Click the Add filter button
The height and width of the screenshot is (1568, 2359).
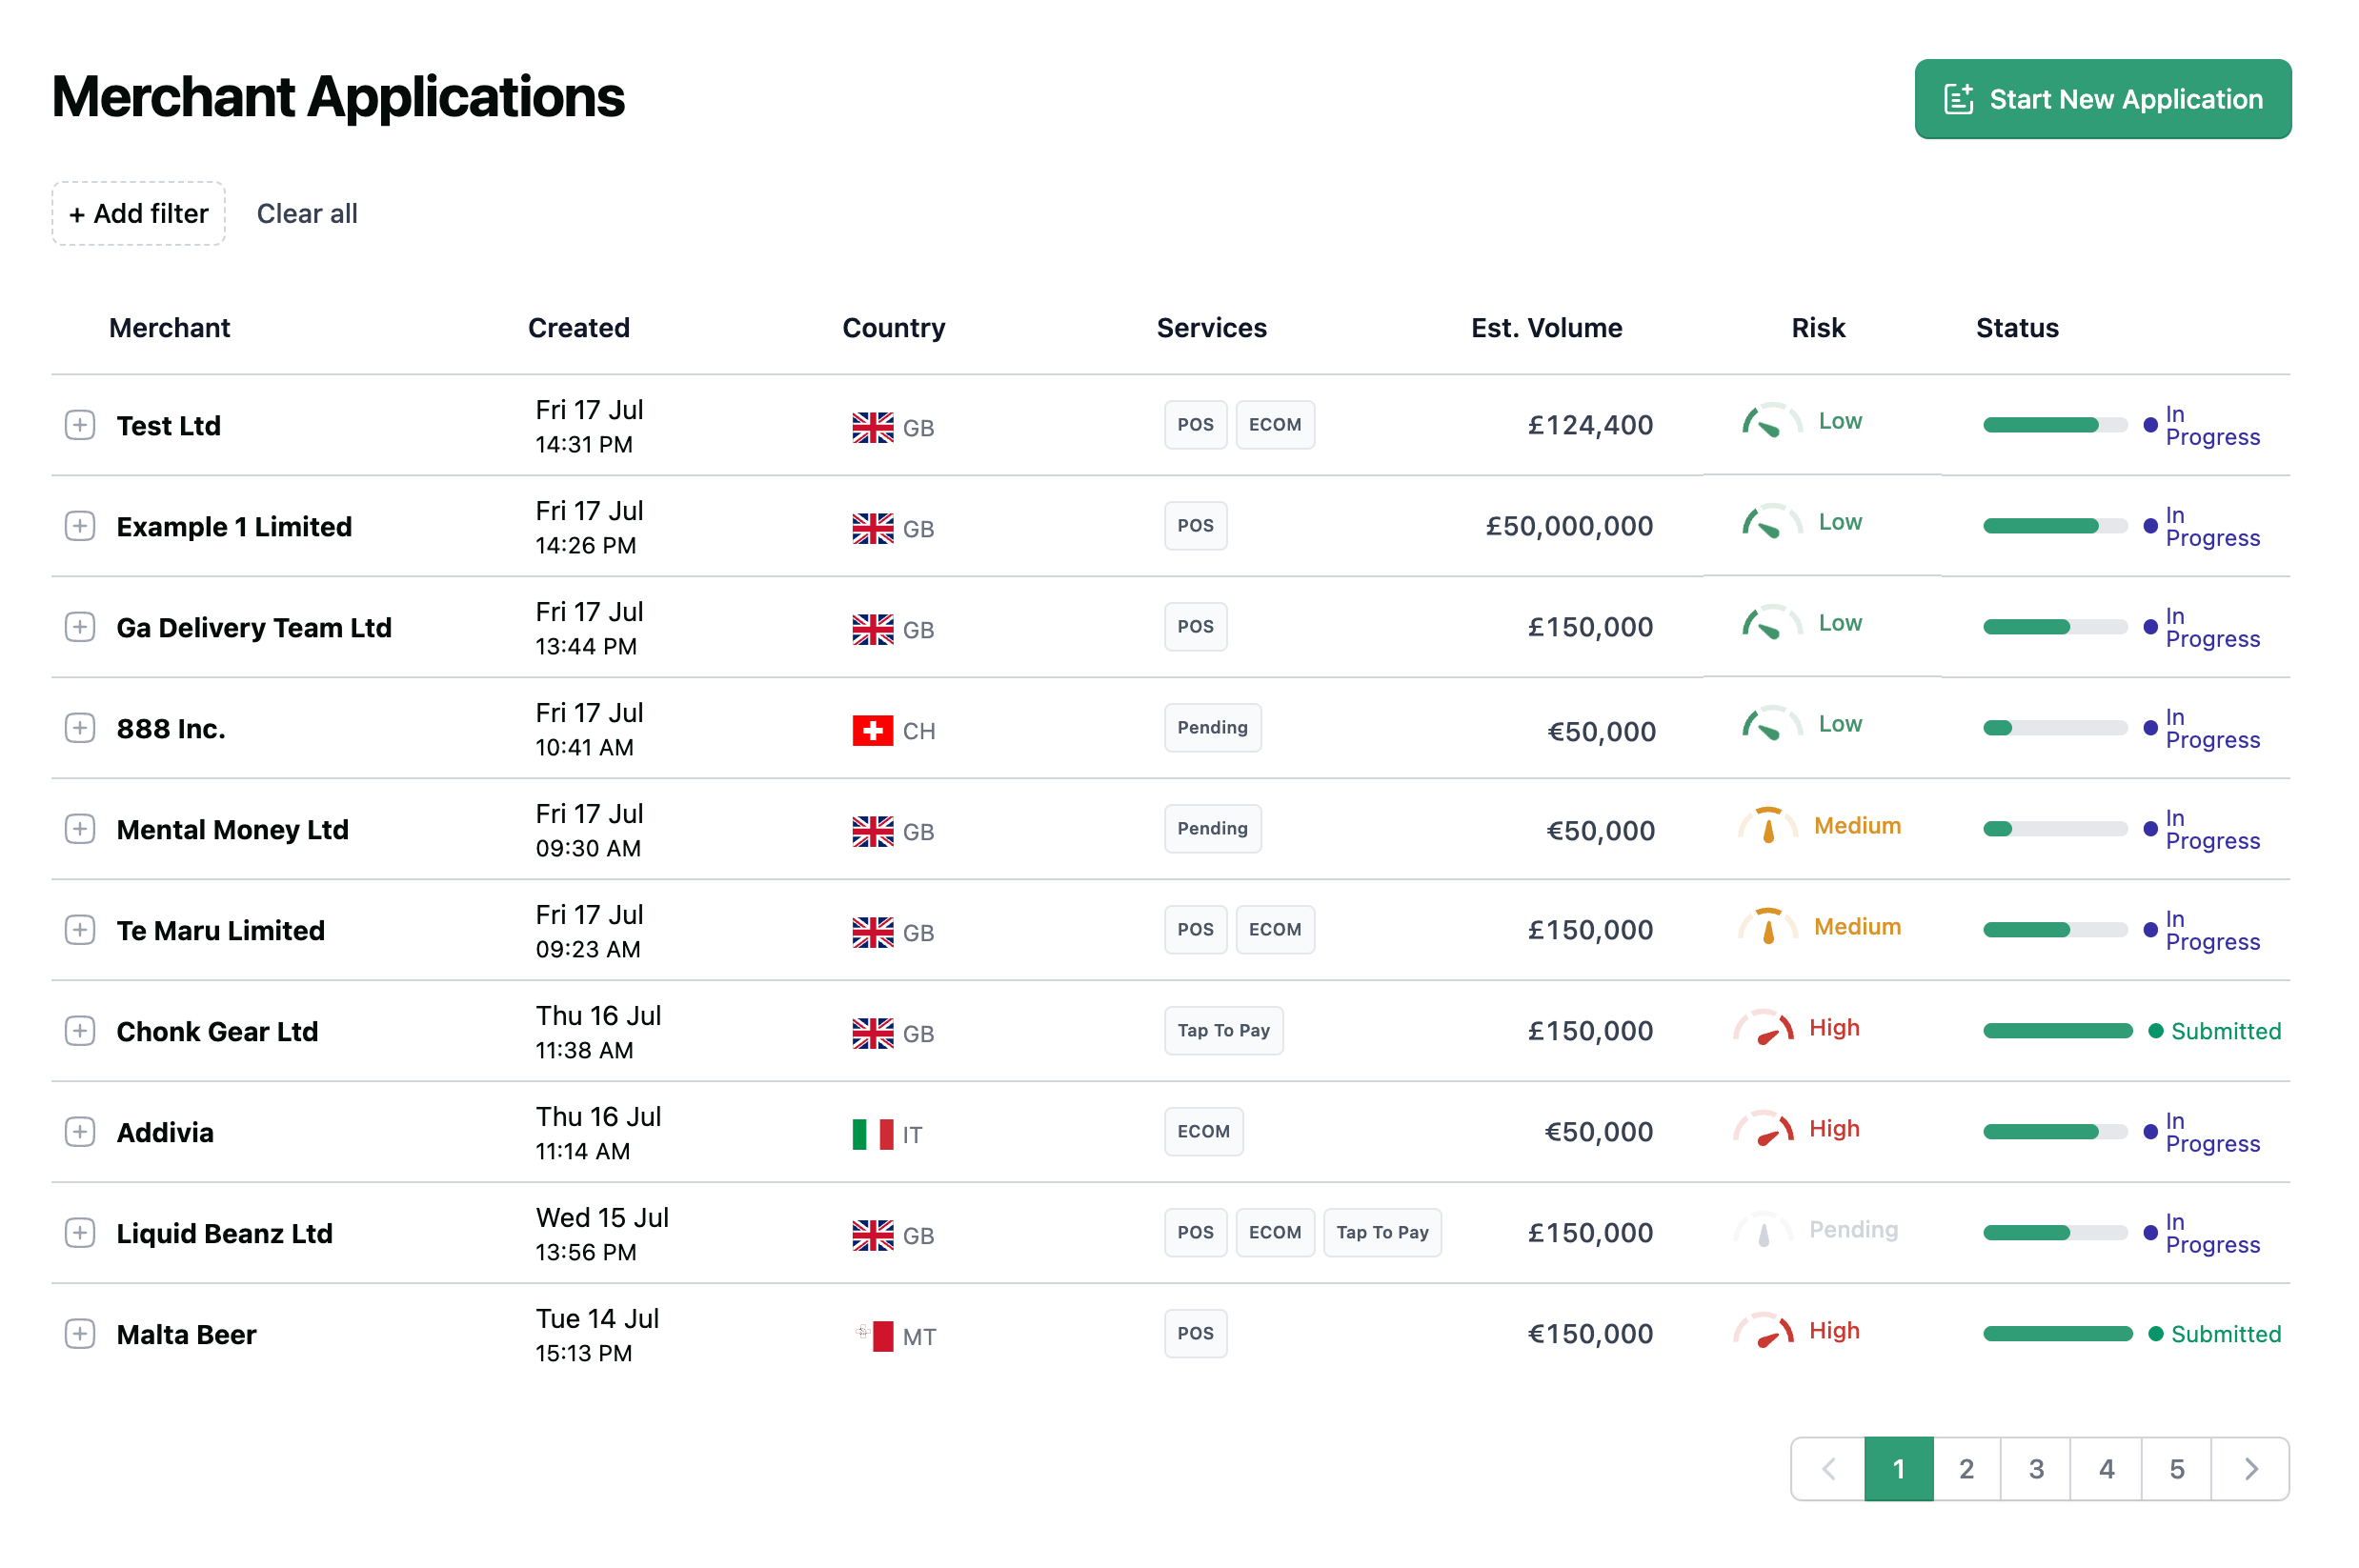click(139, 213)
